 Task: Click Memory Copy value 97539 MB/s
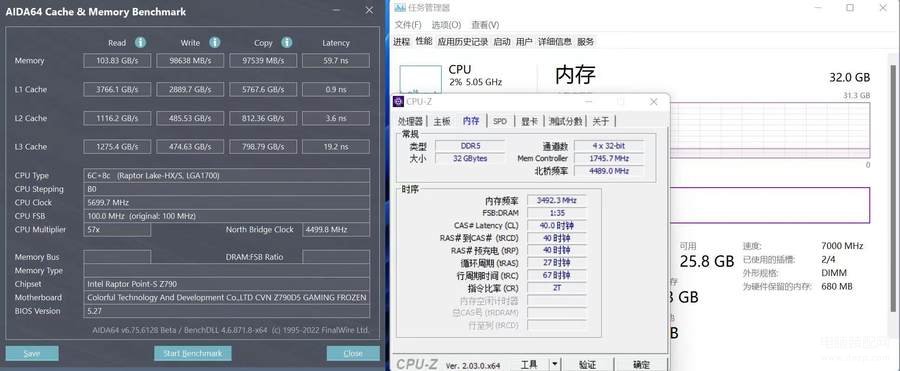(263, 61)
